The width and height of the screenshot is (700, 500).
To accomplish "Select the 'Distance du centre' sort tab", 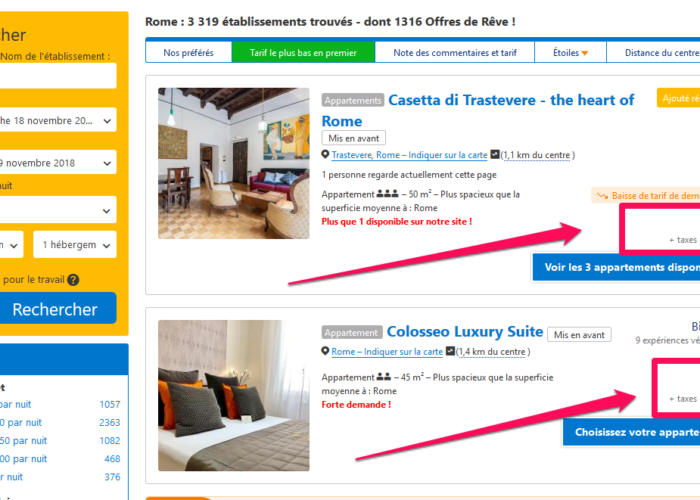I will click(x=654, y=53).
